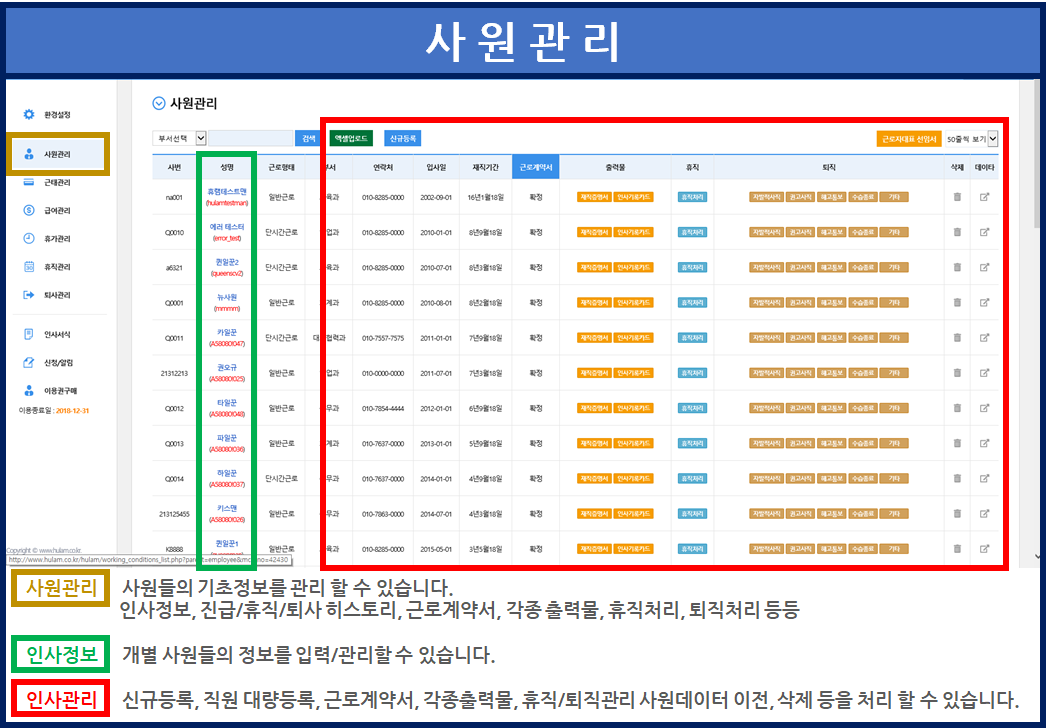The height and width of the screenshot is (728, 1046).
Task: Open employee name link 휴램테스트맨
Action: pos(227,191)
